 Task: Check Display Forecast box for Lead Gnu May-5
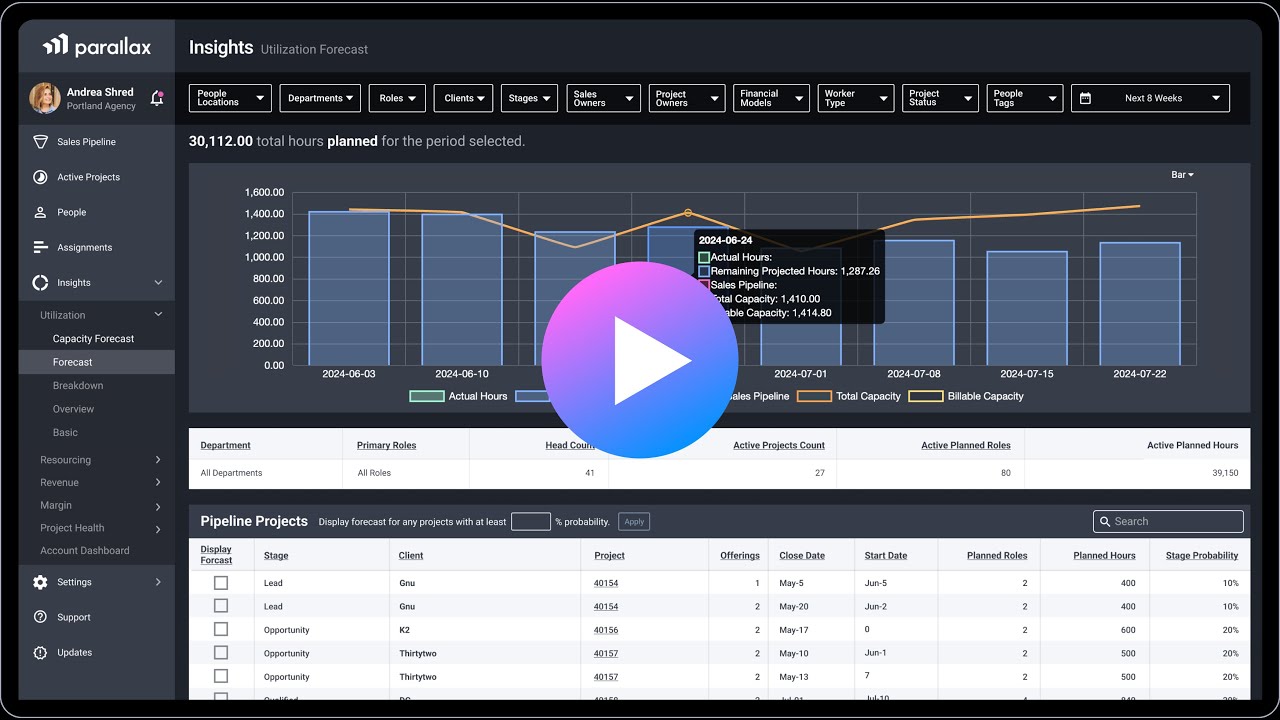(x=221, y=583)
